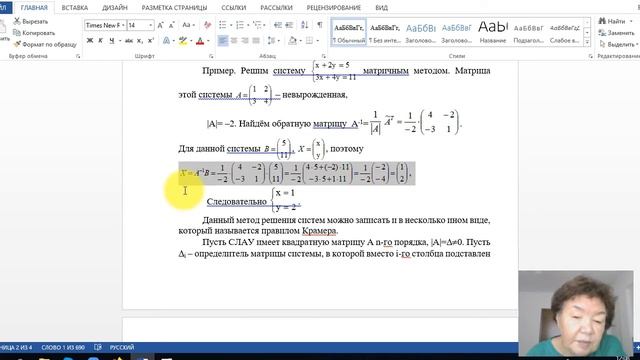Open the multilevel list button
This screenshot has height=360, width=640.
click(258, 25)
